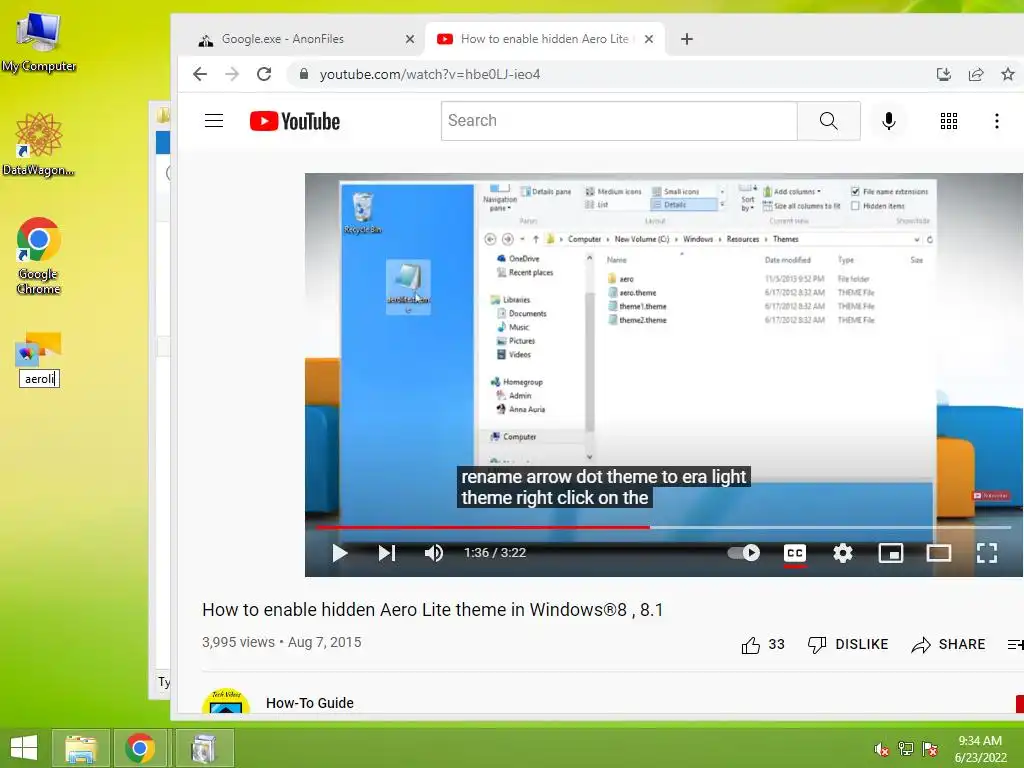Open a new Chrome tab

(686, 39)
